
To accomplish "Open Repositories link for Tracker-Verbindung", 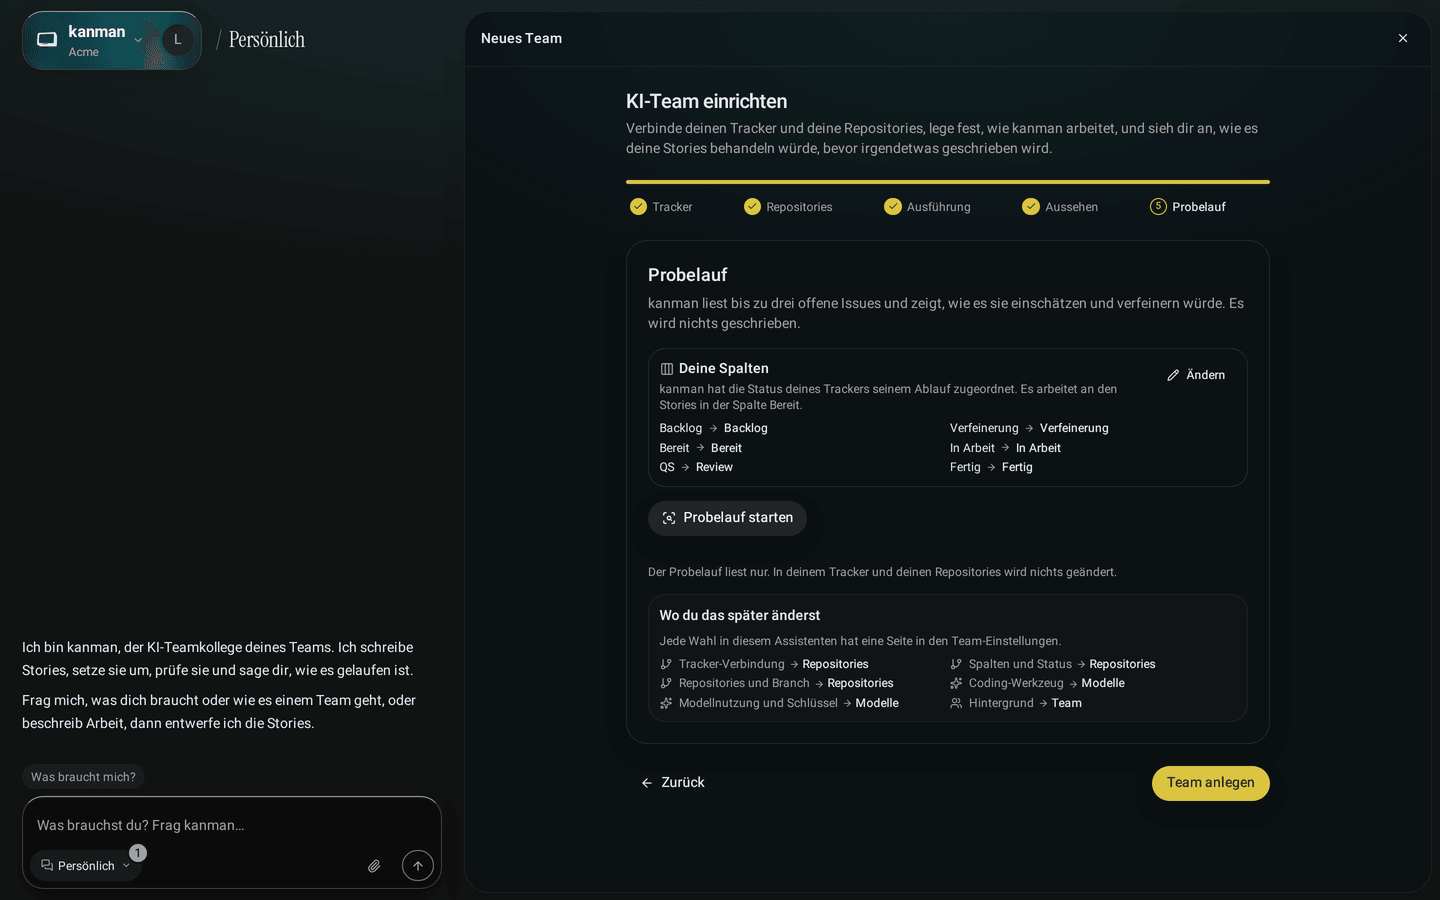I will (835, 664).
